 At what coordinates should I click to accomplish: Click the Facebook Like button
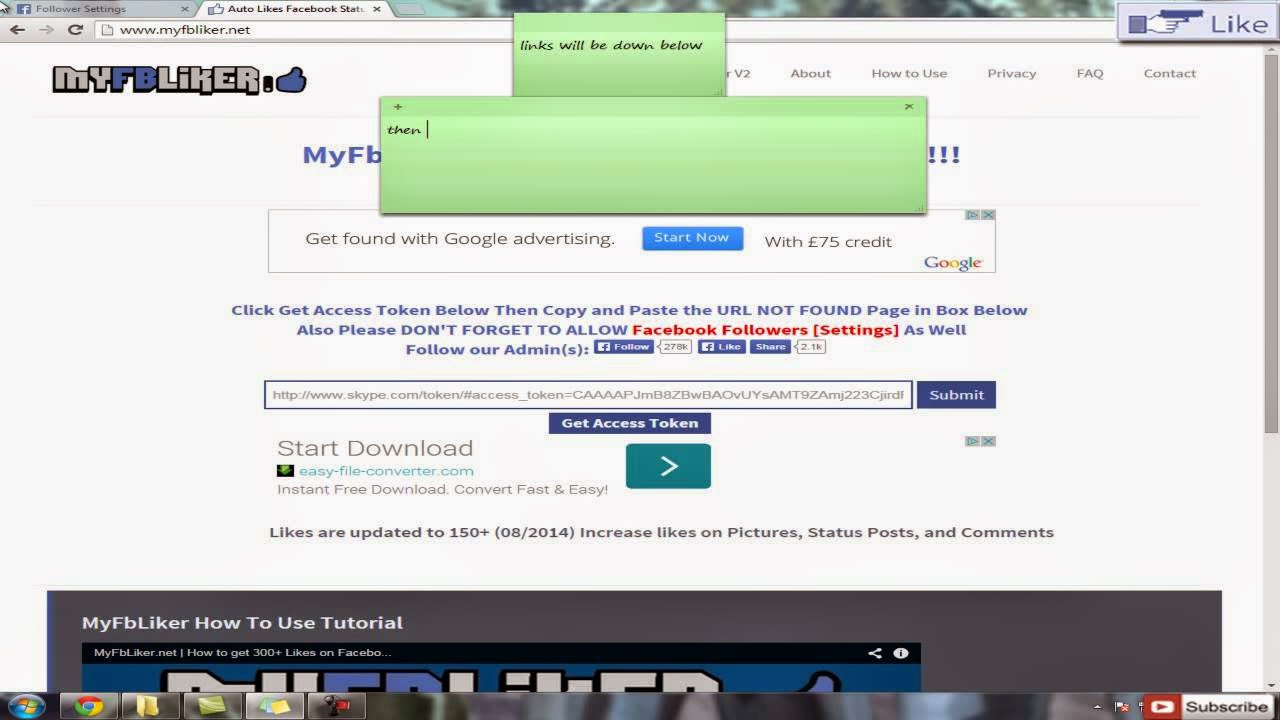click(x=721, y=347)
